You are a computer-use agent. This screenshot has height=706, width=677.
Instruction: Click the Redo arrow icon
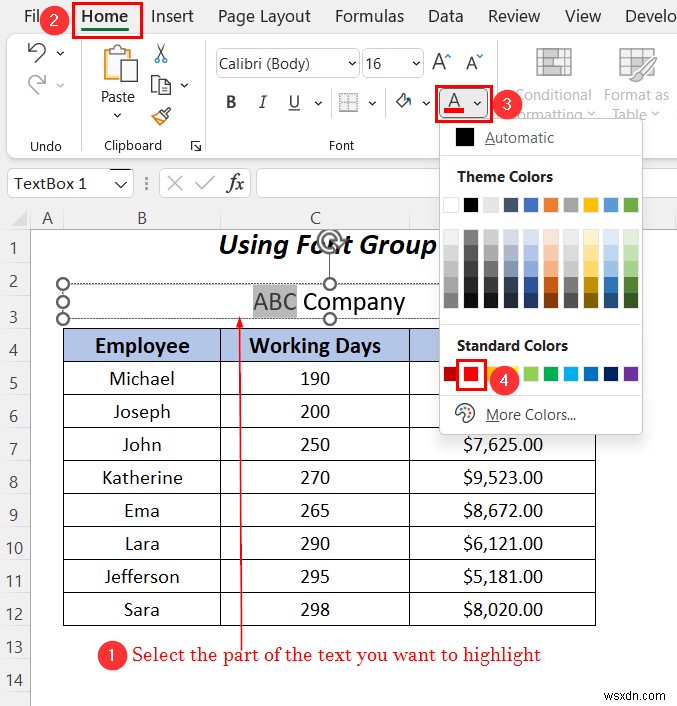(36, 84)
